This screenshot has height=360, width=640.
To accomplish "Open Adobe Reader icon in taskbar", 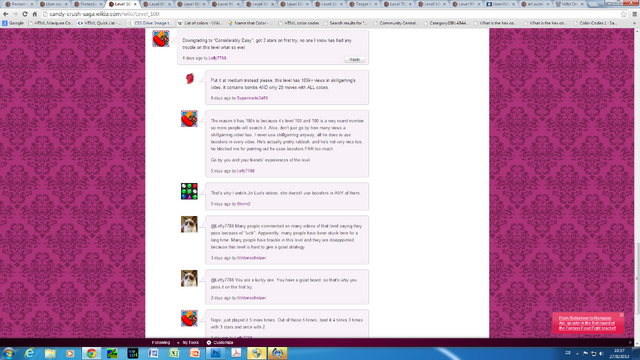I will (x=236, y=353).
